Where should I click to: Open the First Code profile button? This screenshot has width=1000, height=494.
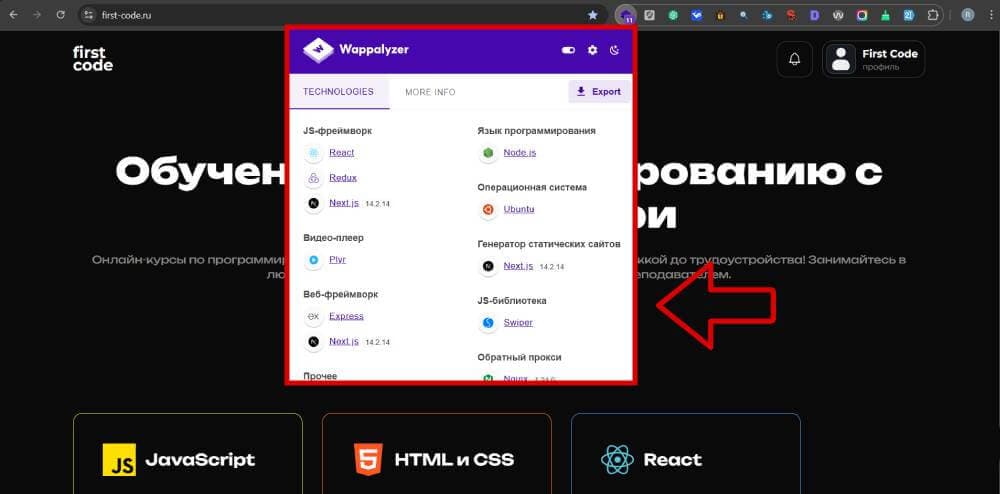tap(873, 59)
